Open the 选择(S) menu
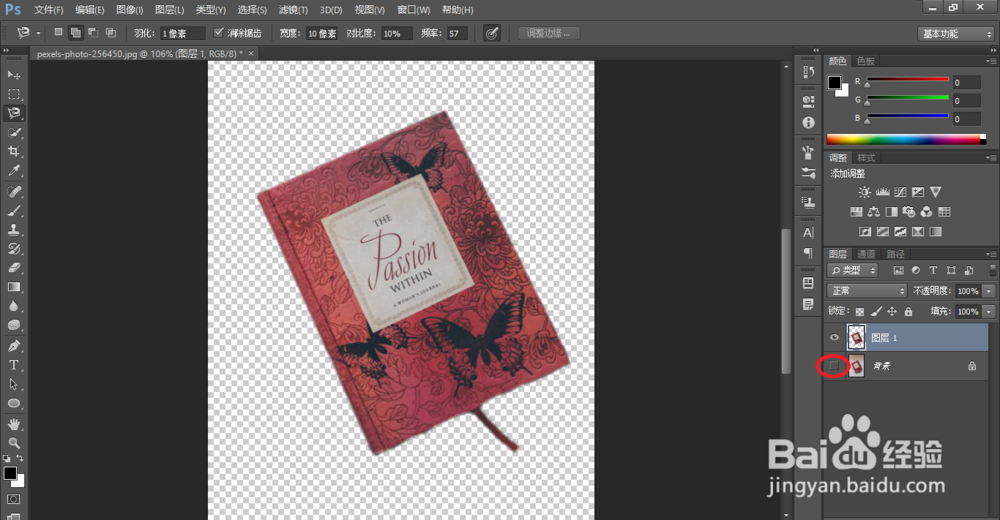The height and width of the screenshot is (520, 1000). [x=252, y=10]
